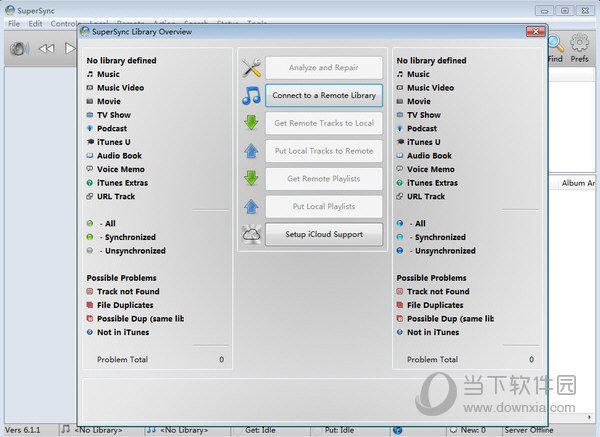Click Music Video icon in left library panel
Viewport: 600px width, 437px height.
click(x=90, y=88)
